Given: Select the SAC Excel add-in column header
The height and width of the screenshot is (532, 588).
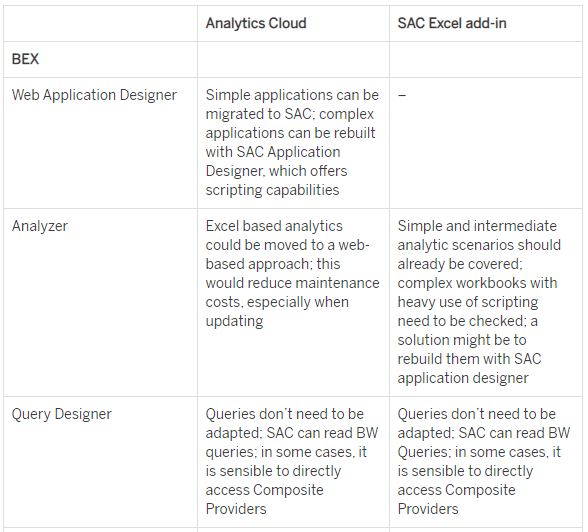Looking at the screenshot, I should coord(452,23).
